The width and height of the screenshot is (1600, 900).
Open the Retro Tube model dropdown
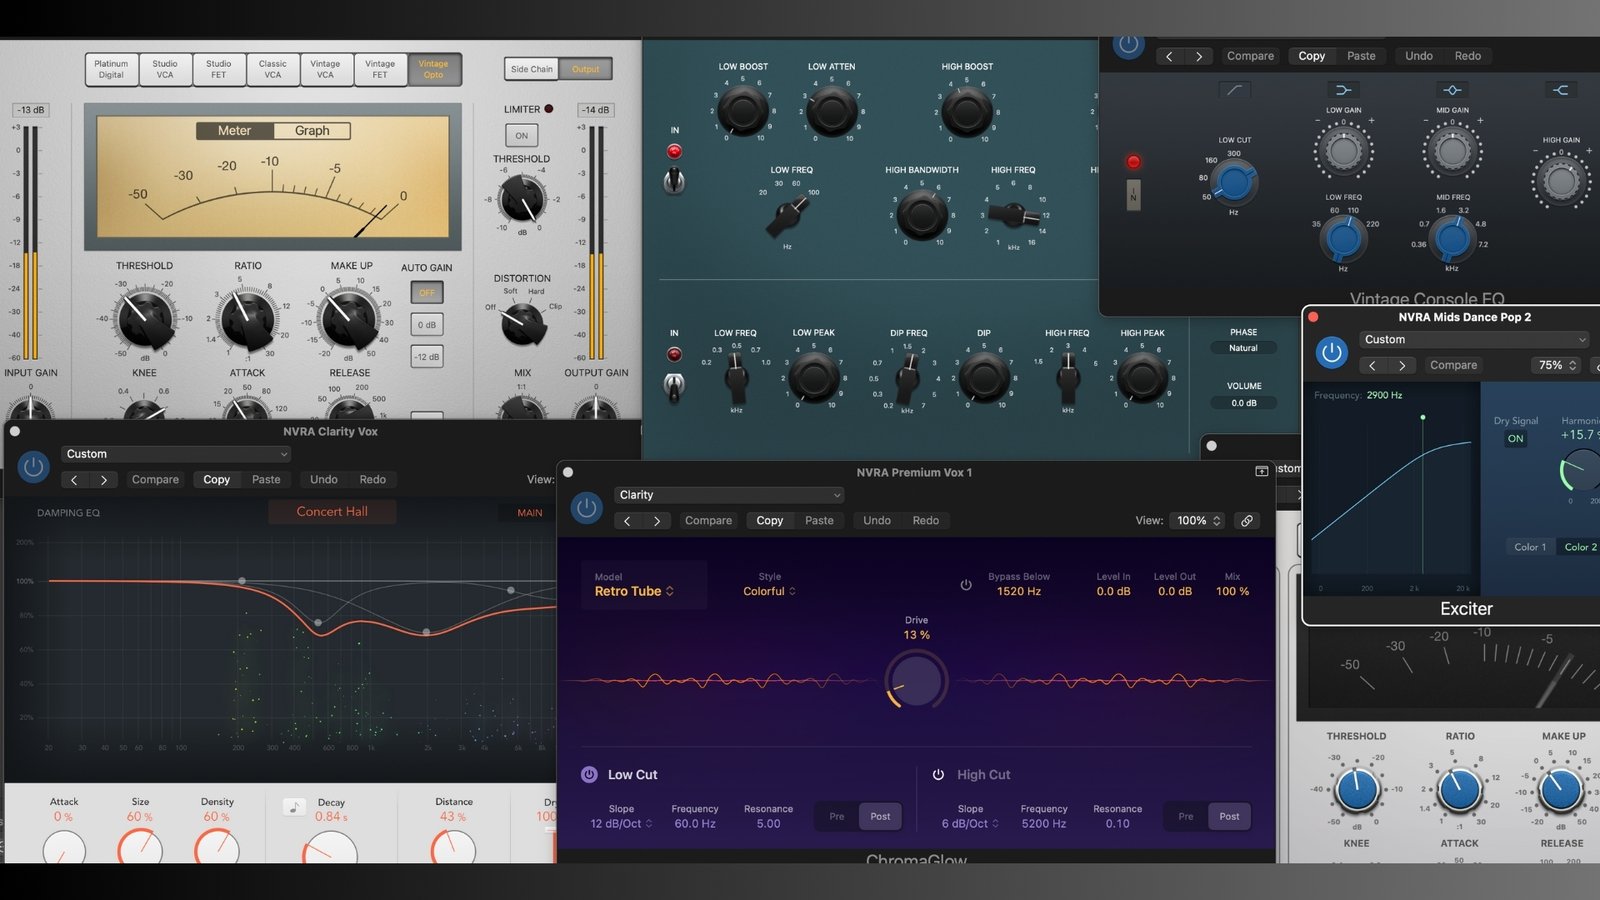(x=634, y=591)
